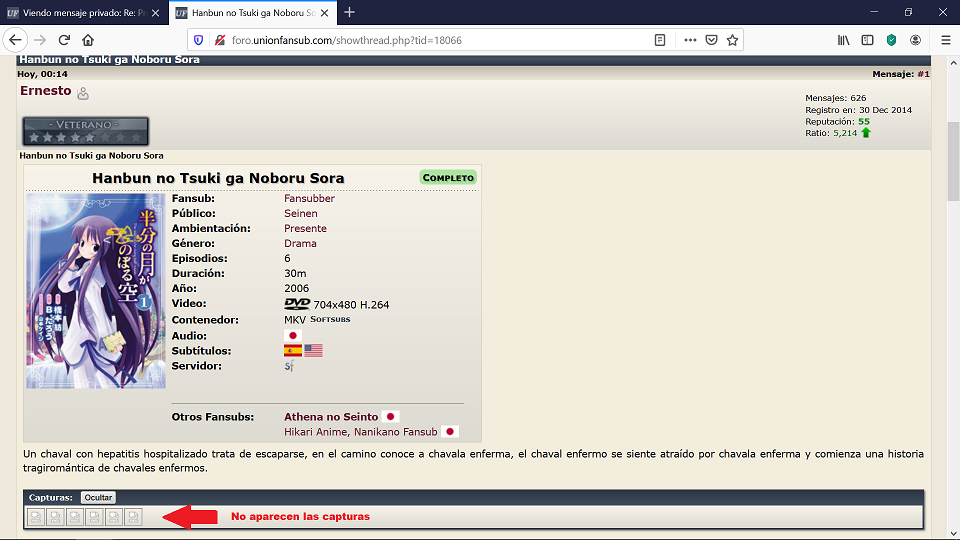Screen dimensions: 960x540
Task: Open the Firefox account profile icon
Action: click(915, 40)
